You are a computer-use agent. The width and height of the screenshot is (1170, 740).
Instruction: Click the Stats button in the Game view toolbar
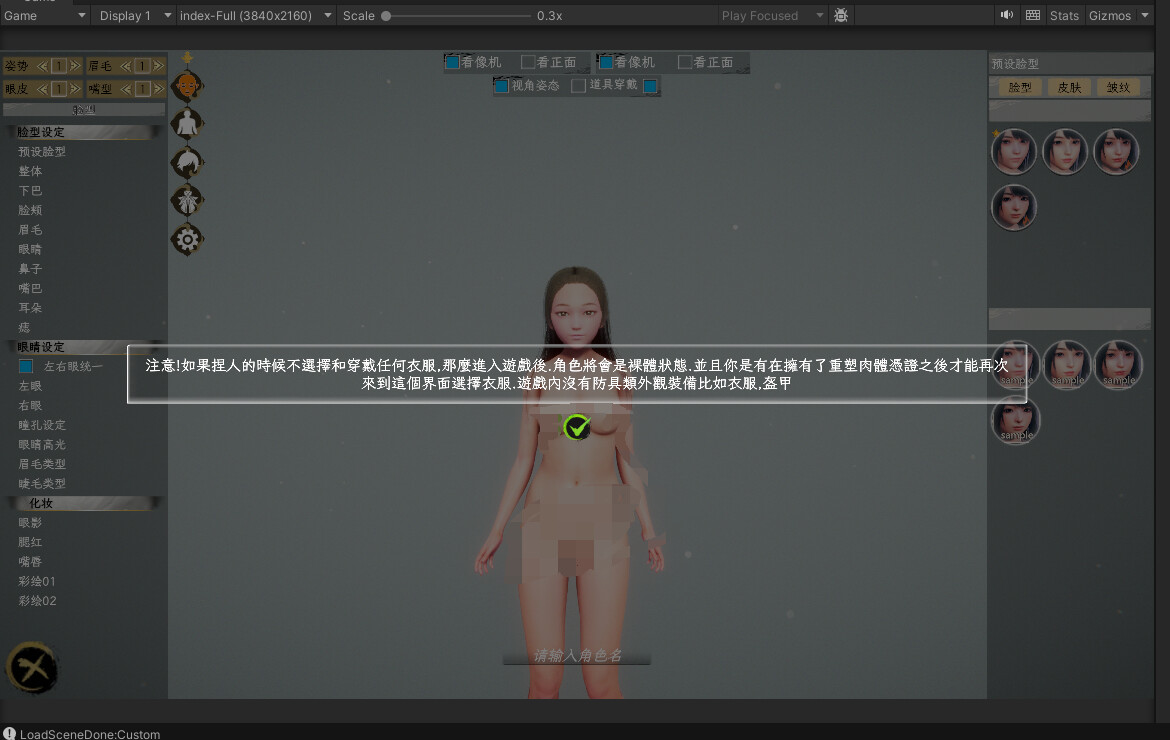click(1064, 15)
